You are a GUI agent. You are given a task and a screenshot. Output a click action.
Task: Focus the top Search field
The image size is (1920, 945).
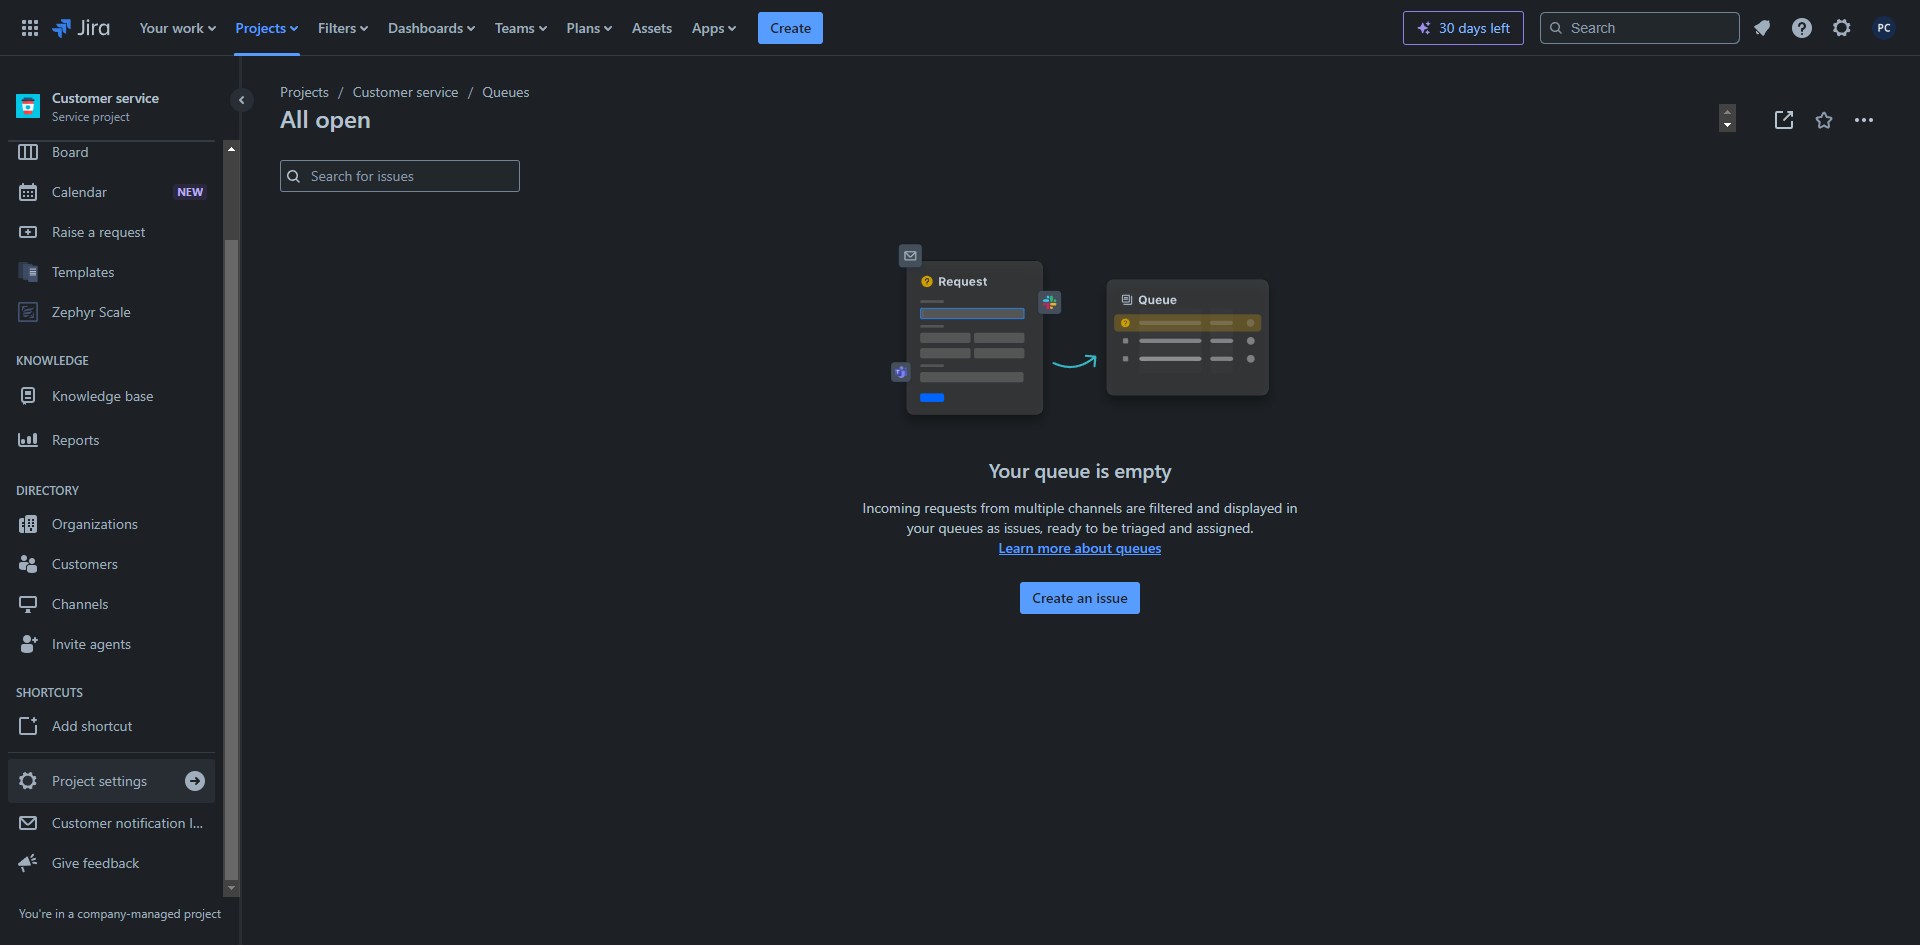(x=1640, y=28)
